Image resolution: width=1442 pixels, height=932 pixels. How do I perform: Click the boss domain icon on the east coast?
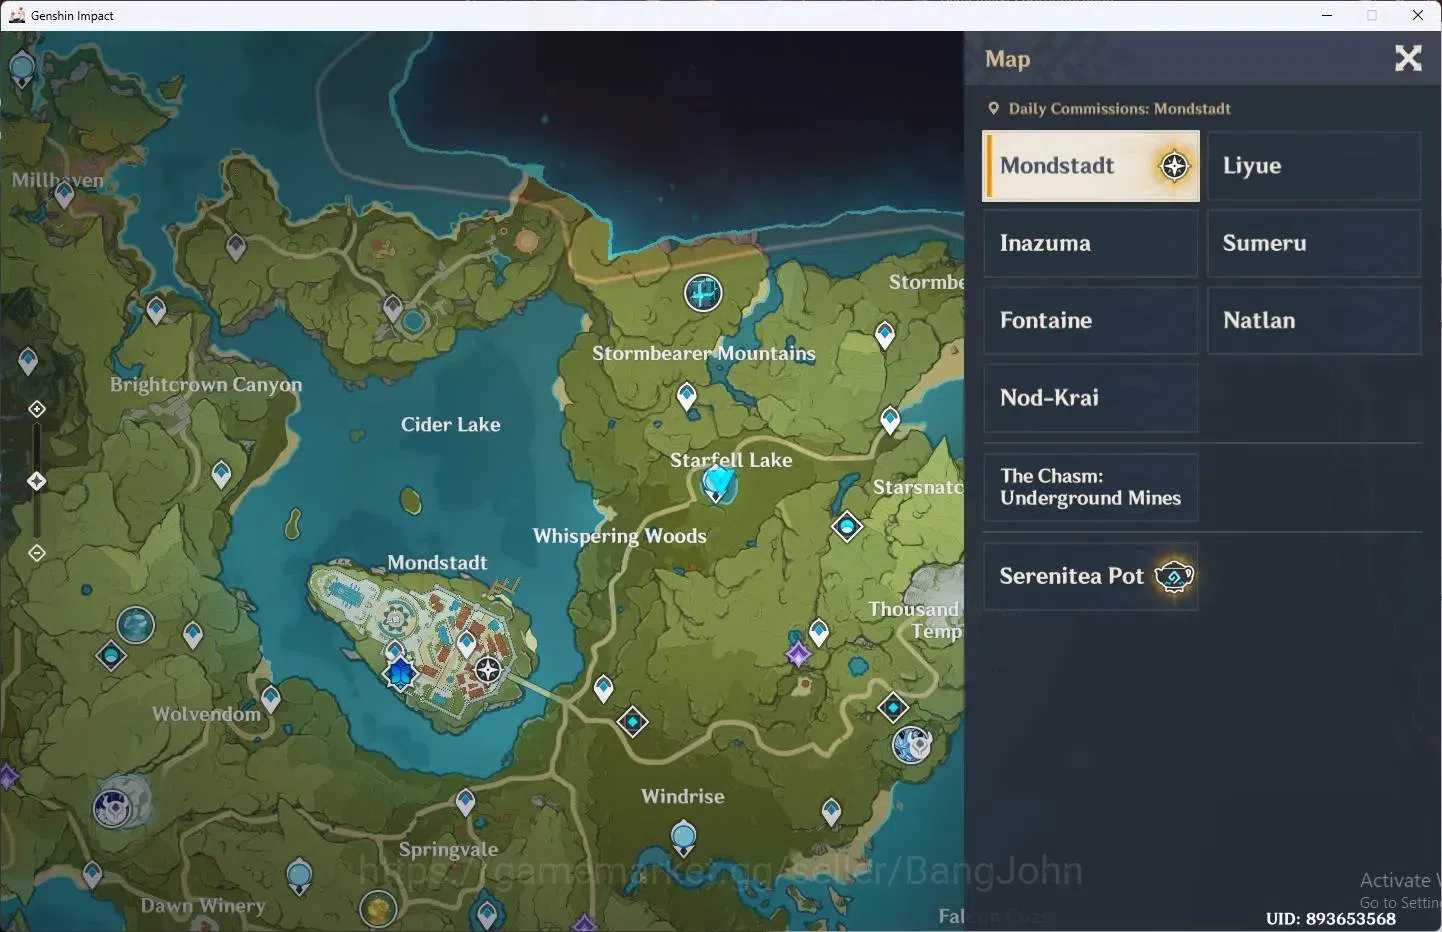point(912,745)
